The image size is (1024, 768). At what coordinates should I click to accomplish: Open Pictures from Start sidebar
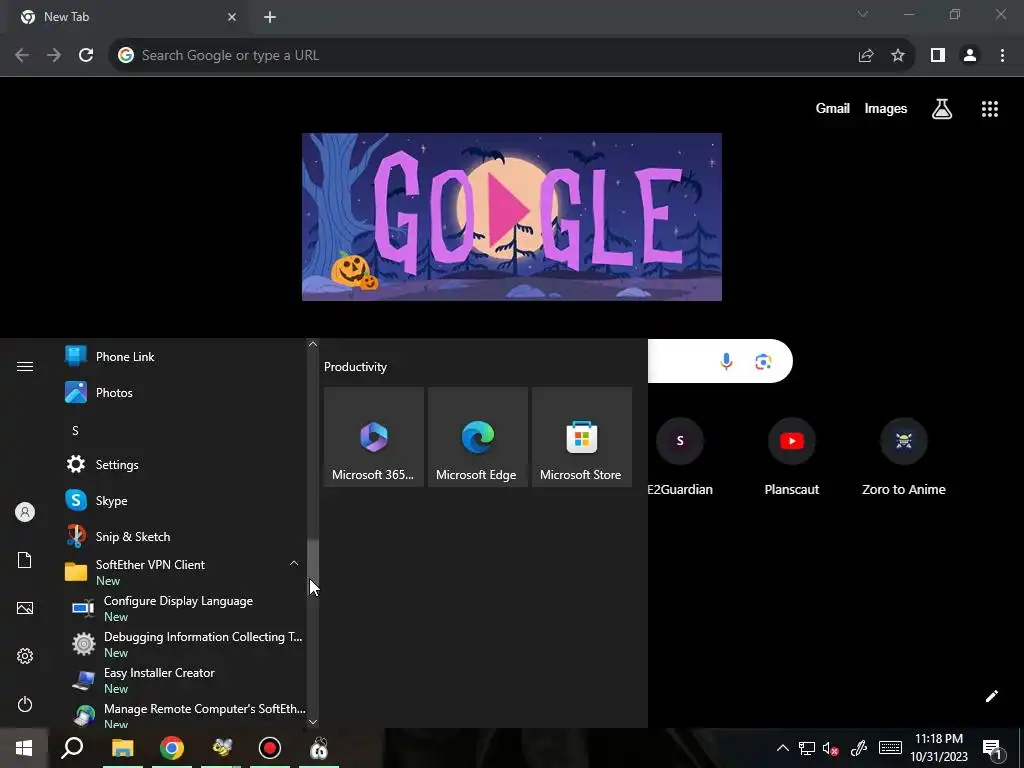click(x=25, y=608)
